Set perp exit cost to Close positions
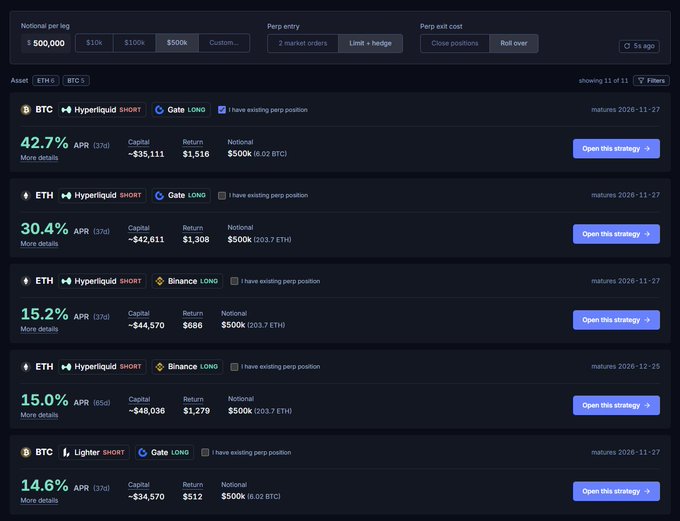Screen dimensions: 680x521 coord(454,43)
